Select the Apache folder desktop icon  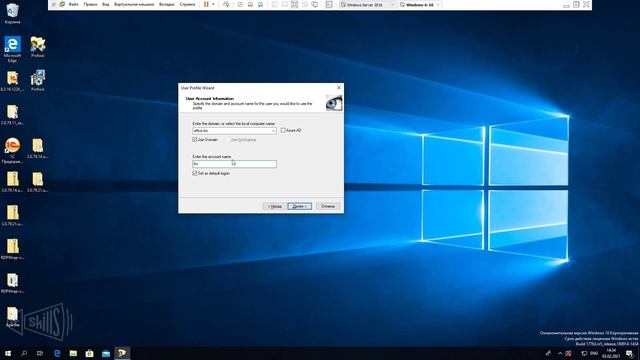point(12,317)
